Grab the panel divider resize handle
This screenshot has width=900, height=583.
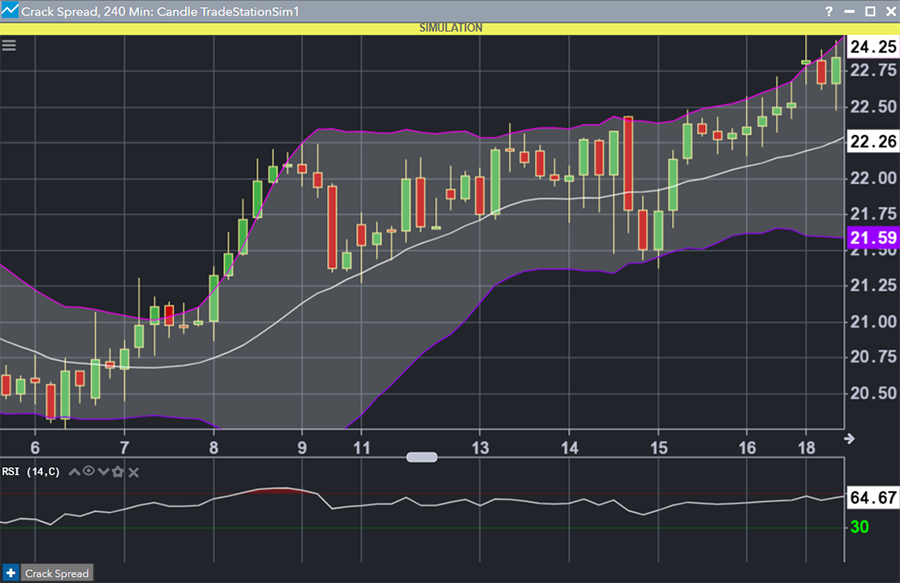coord(422,457)
